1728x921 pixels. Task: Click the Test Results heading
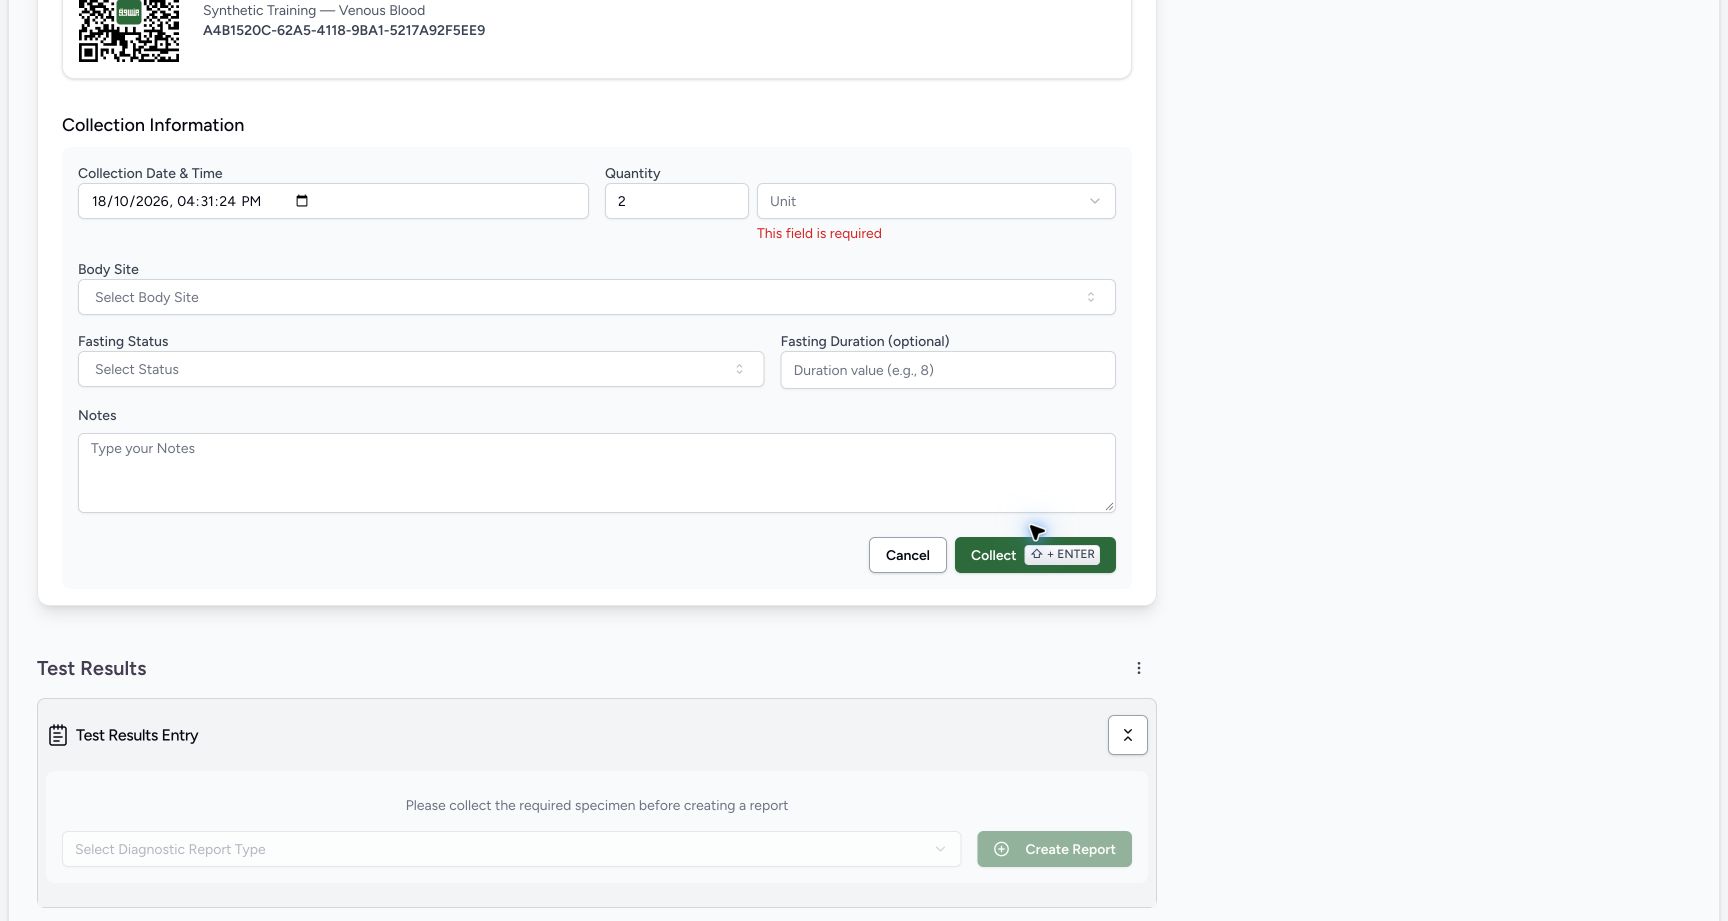click(92, 668)
